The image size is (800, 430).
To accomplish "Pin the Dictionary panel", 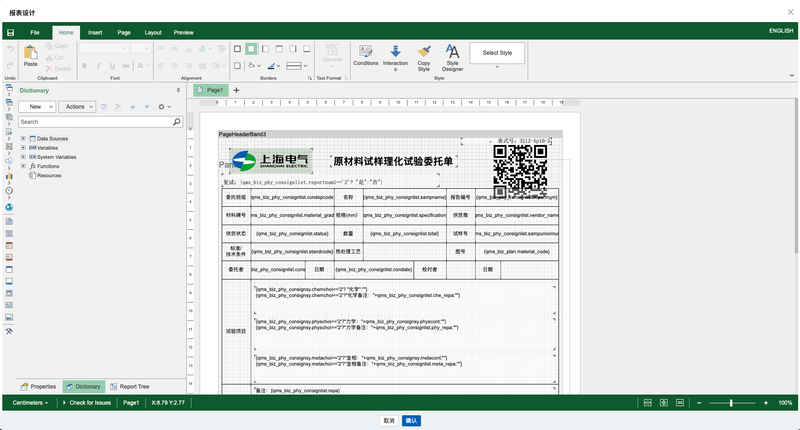I will pos(178,90).
